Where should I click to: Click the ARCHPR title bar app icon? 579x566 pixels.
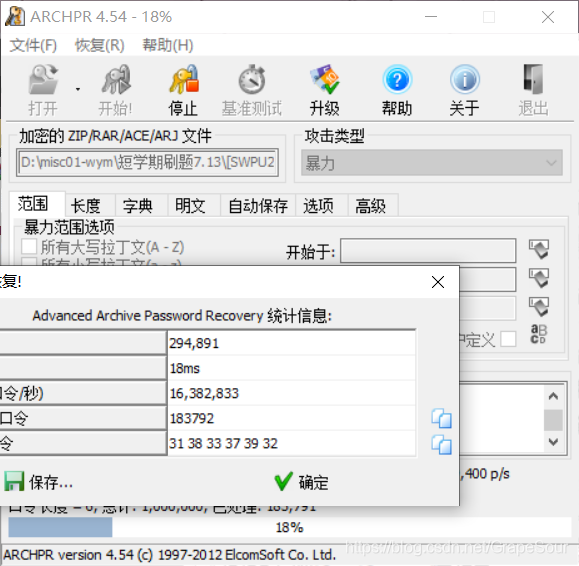coord(15,17)
